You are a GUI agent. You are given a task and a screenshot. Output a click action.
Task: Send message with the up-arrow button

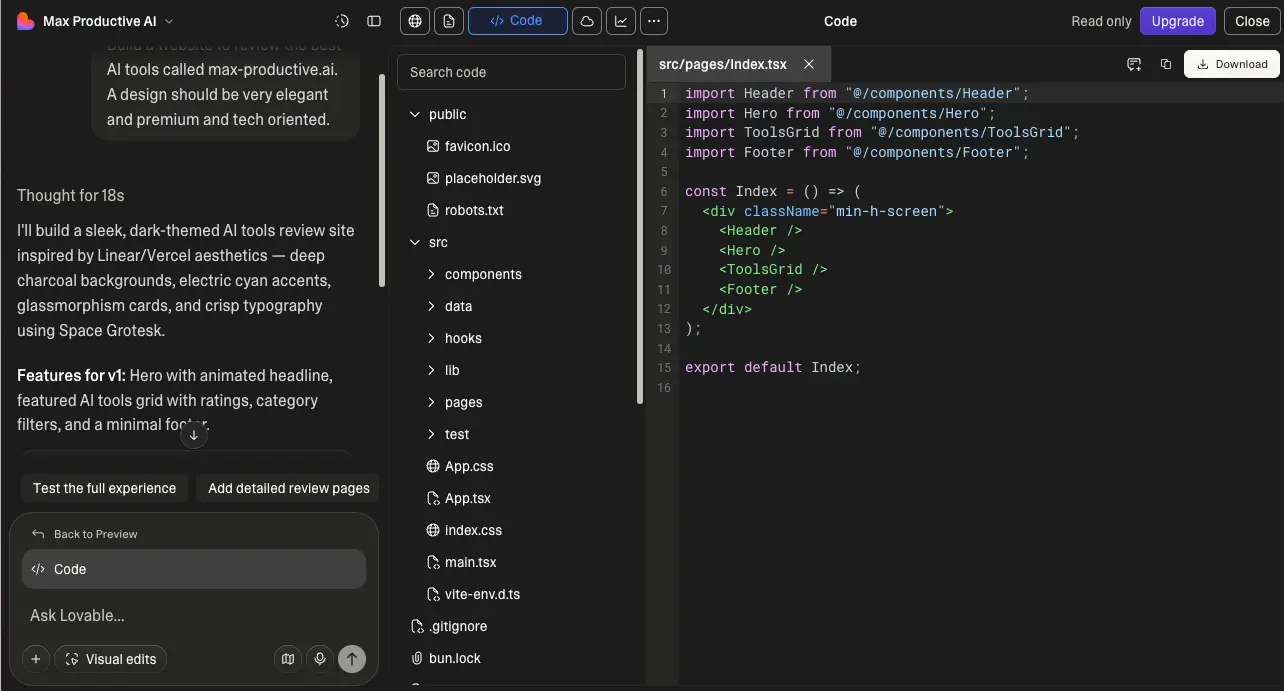point(352,659)
